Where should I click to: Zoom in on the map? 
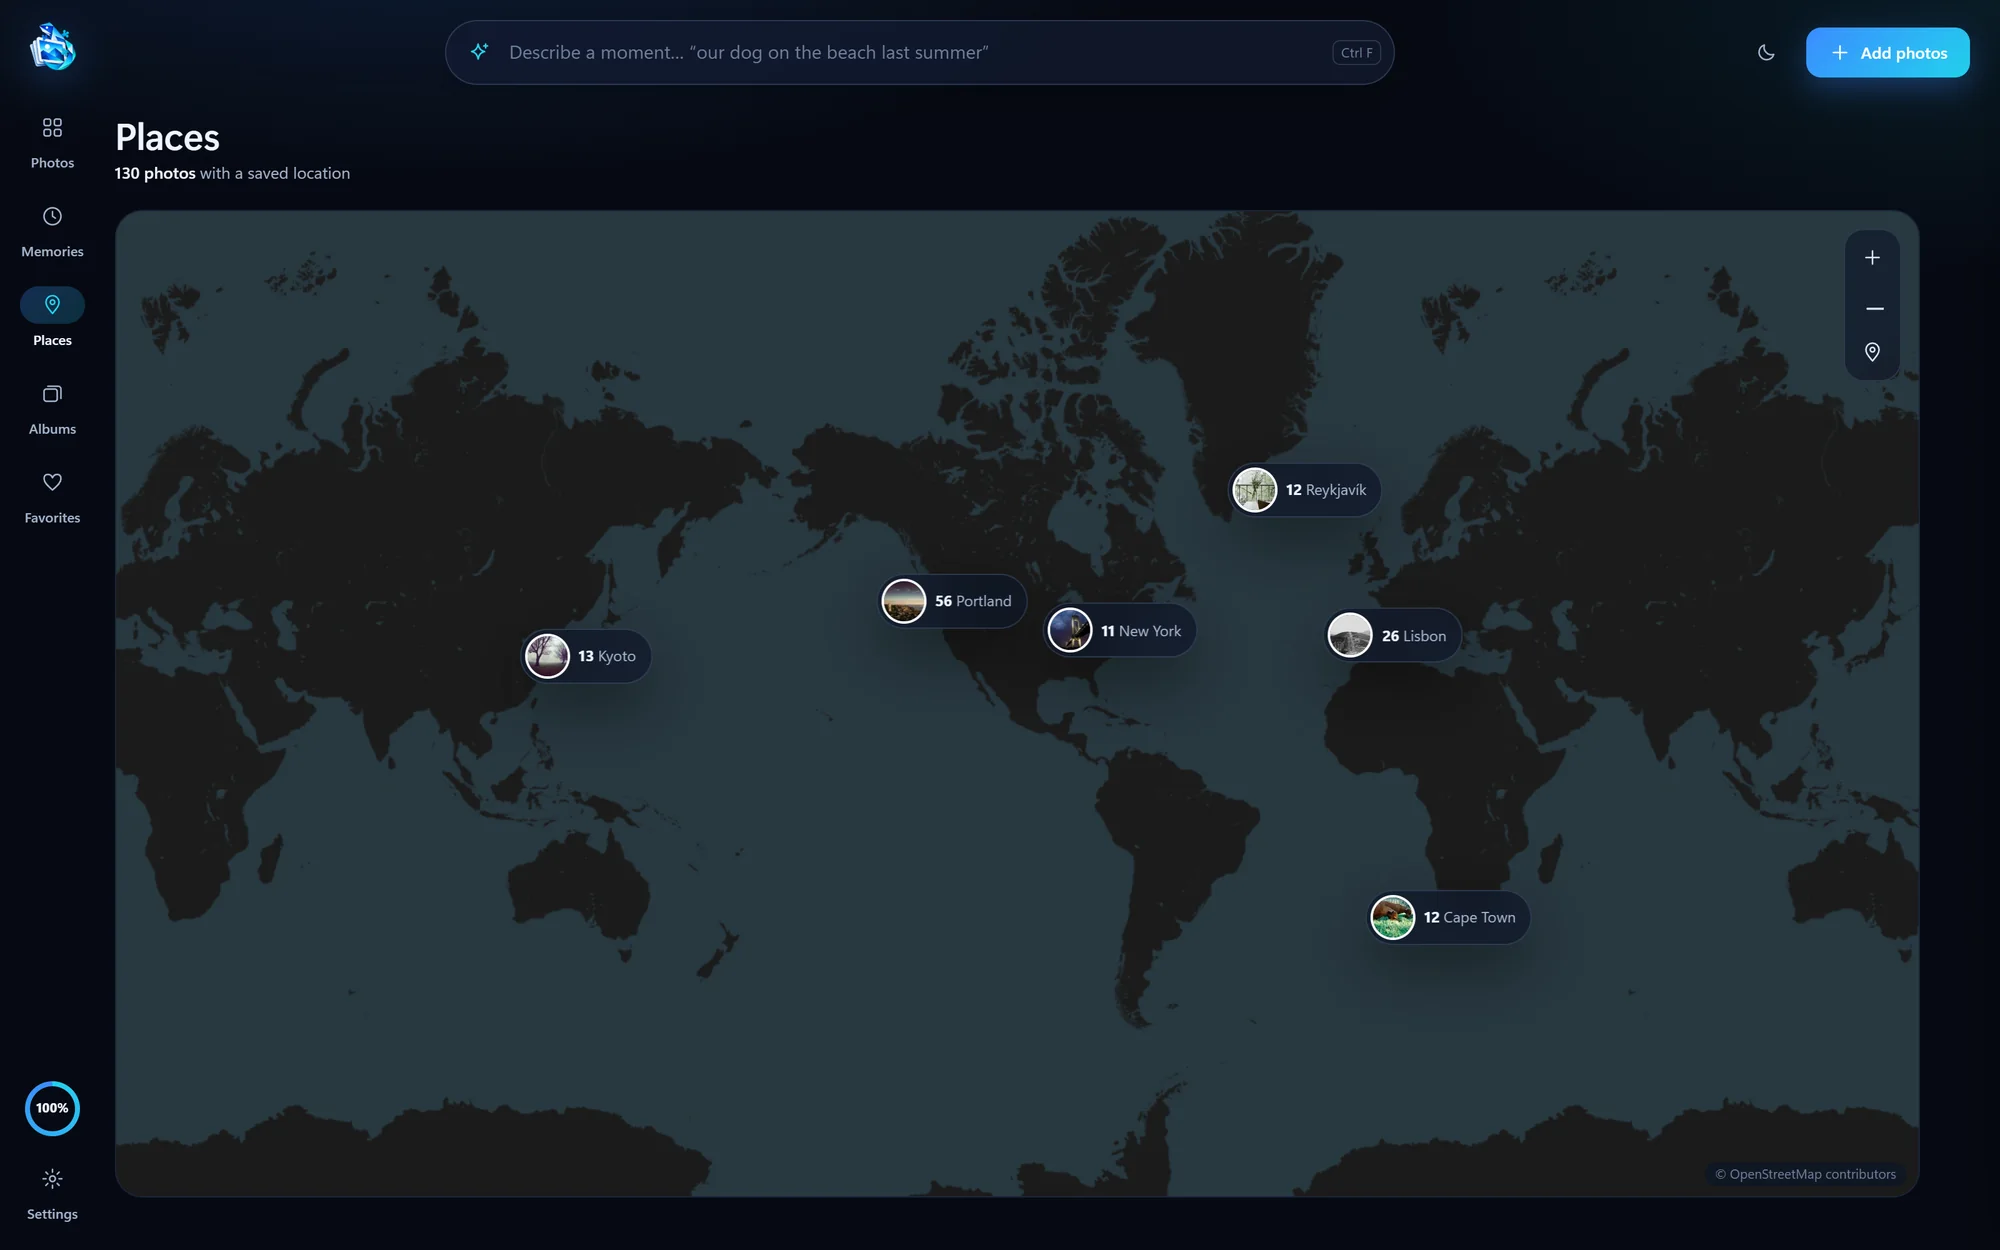click(1872, 258)
